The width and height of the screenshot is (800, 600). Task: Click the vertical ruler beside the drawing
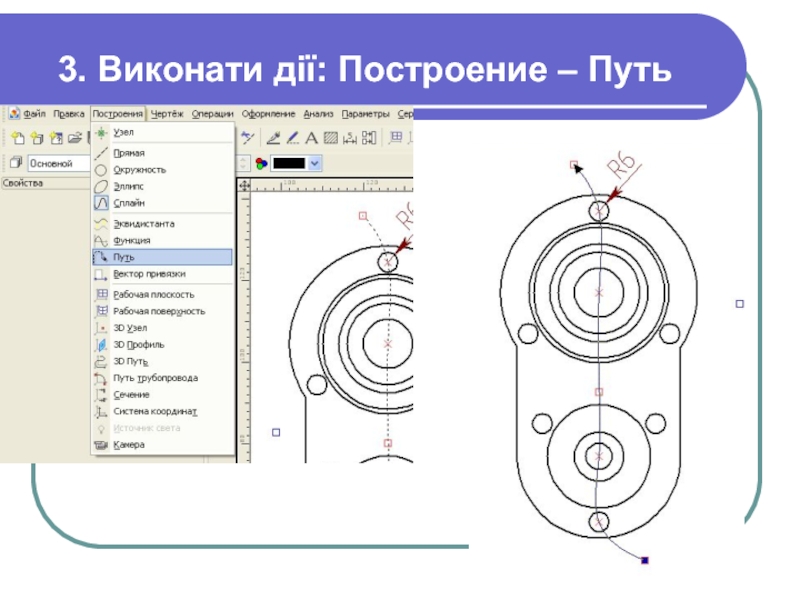[244, 327]
